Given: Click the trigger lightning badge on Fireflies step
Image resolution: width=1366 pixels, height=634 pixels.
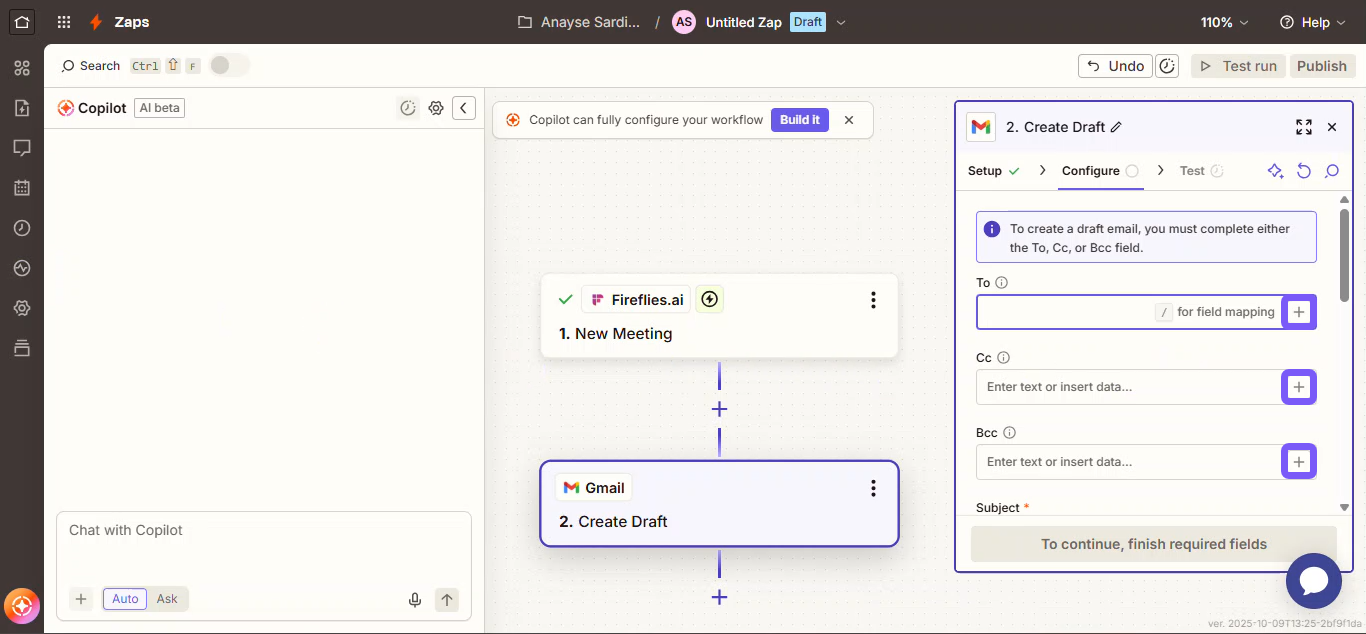Looking at the screenshot, I should pyautogui.click(x=709, y=299).
